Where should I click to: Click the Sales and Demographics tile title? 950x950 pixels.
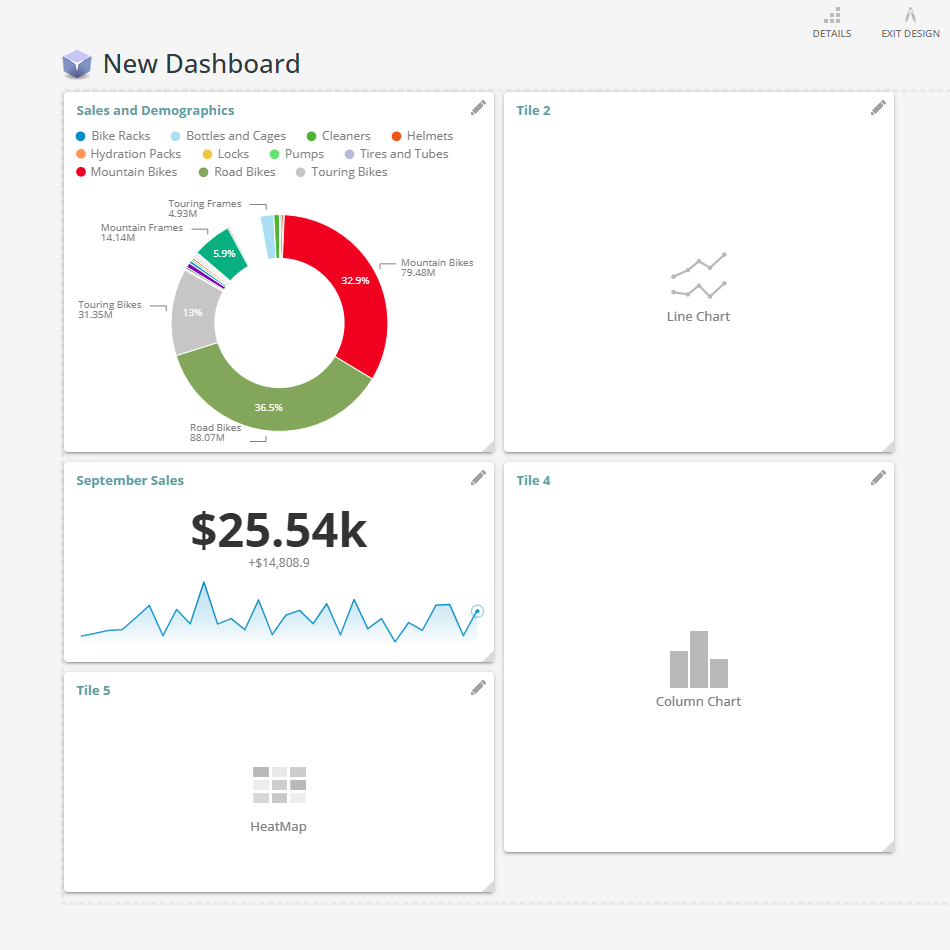point(155,111)
